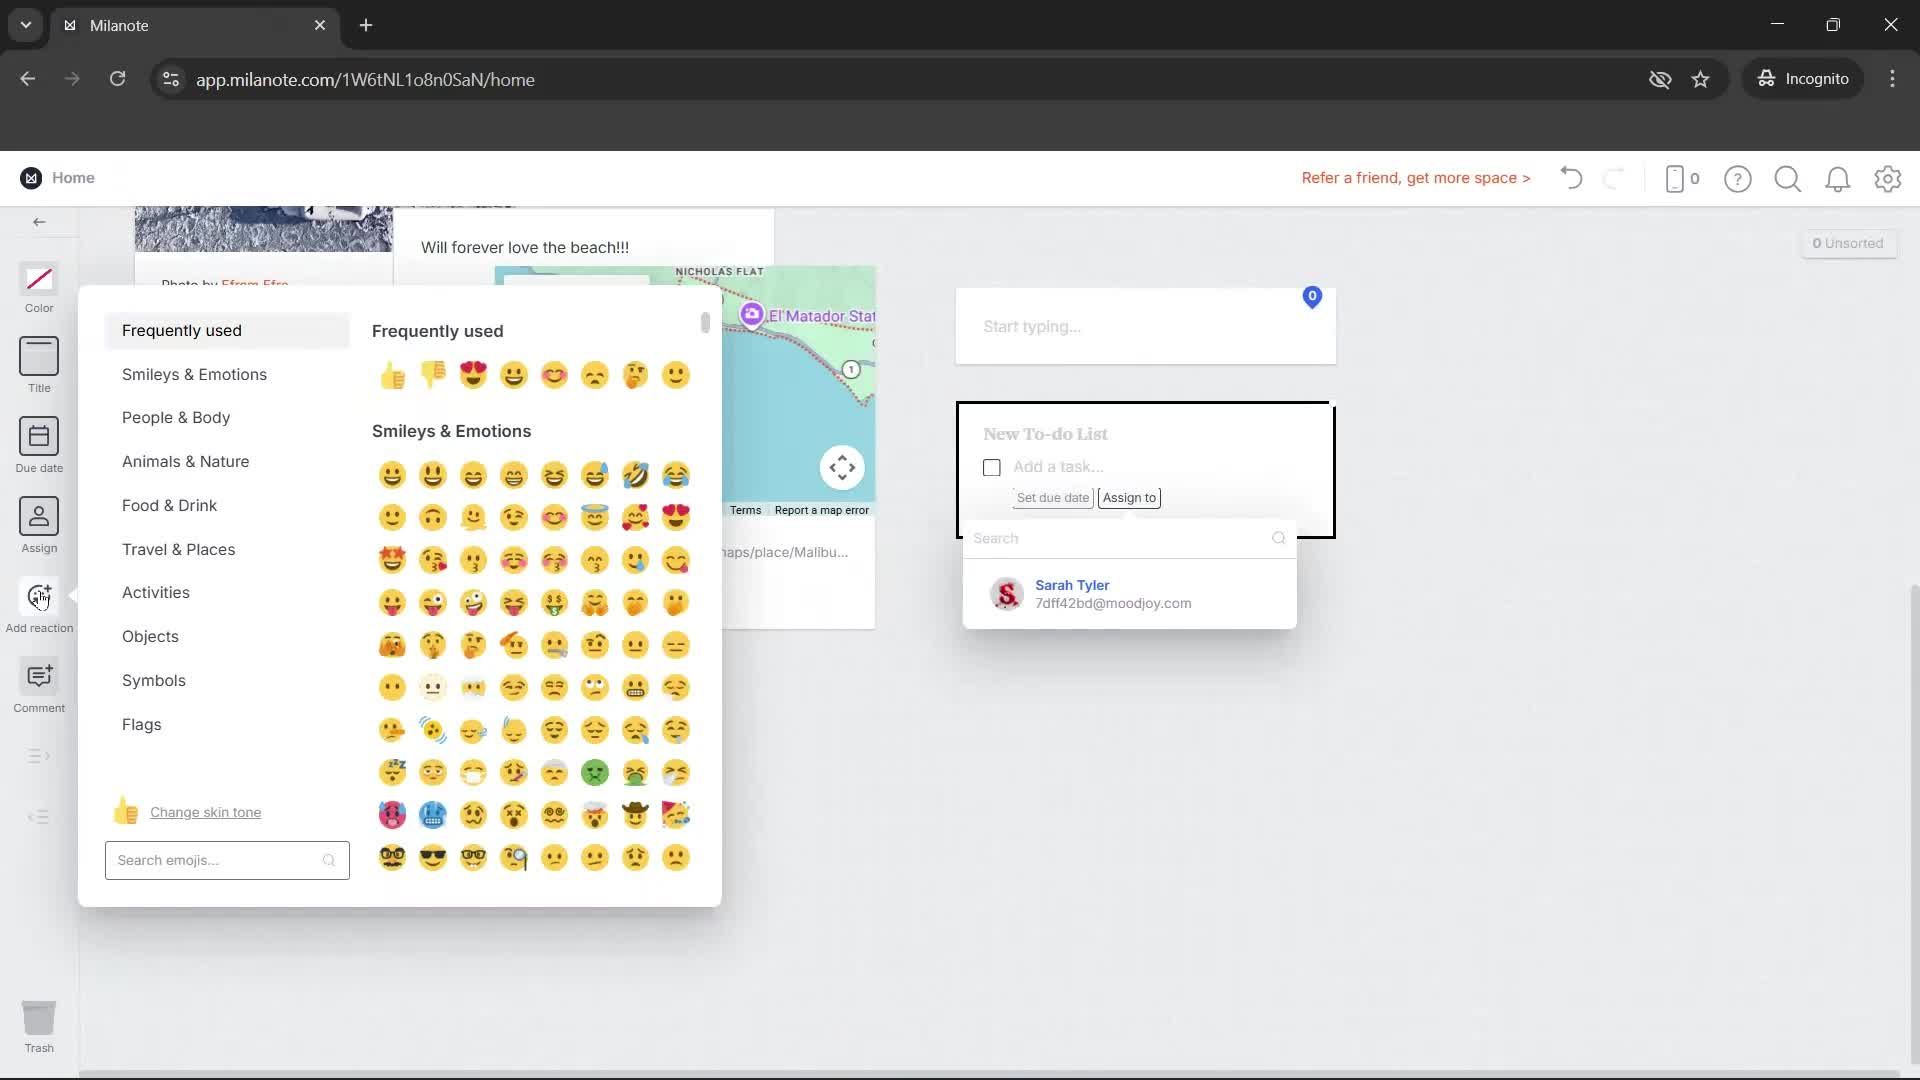The height and width of the screenshot is (1080, 1920).
Task: Select Smileys & Emotions category in emoji picker
Action: coord(195,374)
